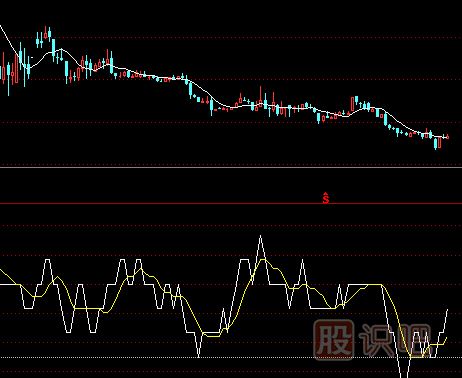Select the tall hollow red candle at the right-side rebound
The image size is (462, 378).
click(x=353, y=104)
